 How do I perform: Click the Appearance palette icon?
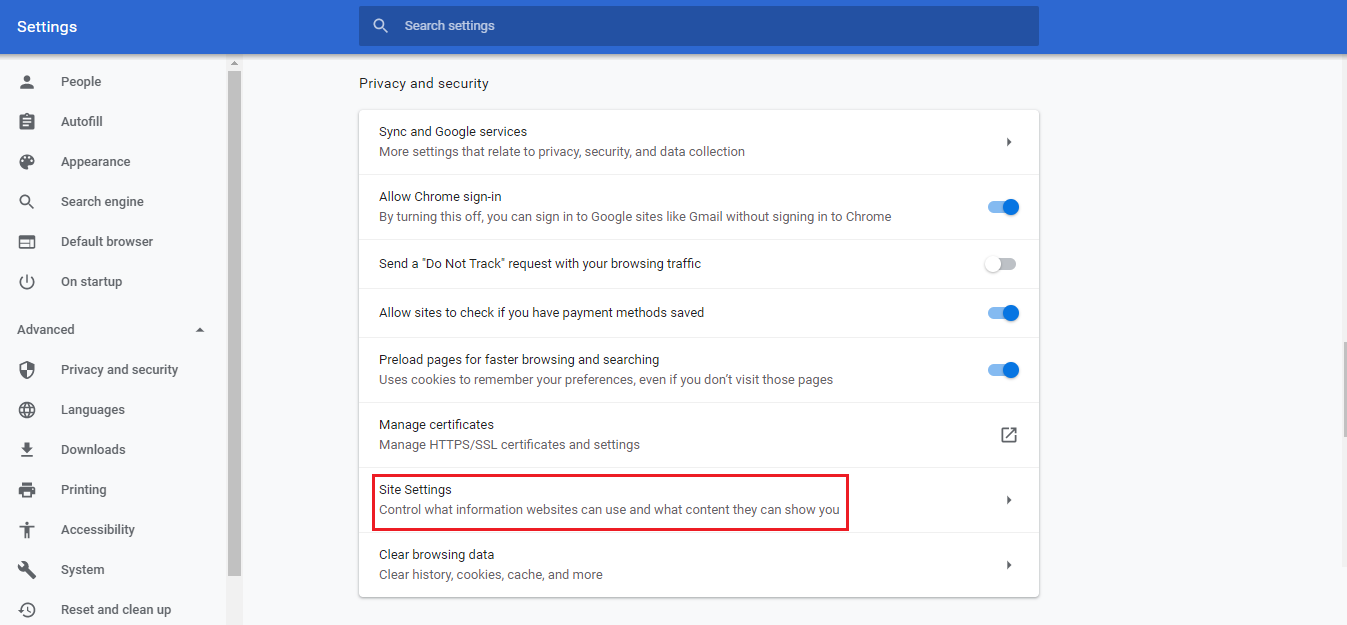[x=27, y=162]
